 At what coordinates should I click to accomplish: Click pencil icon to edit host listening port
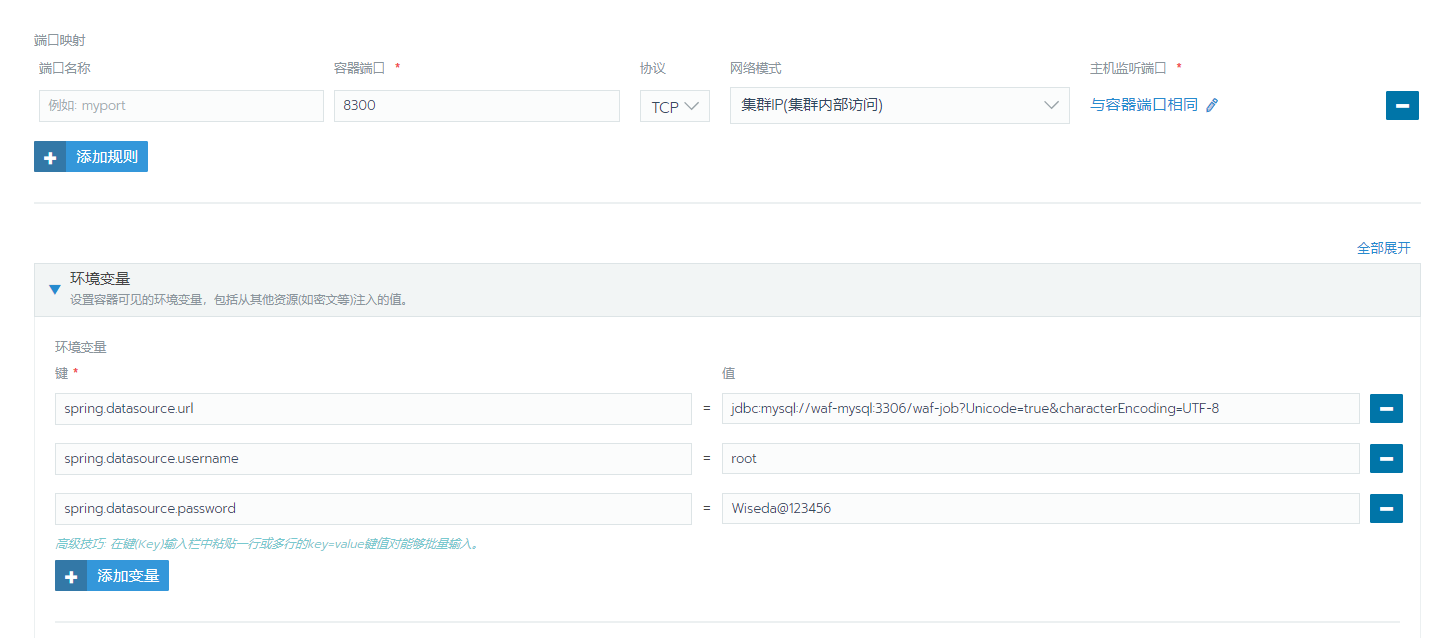pyautogui.click(x=1212, y=105)
